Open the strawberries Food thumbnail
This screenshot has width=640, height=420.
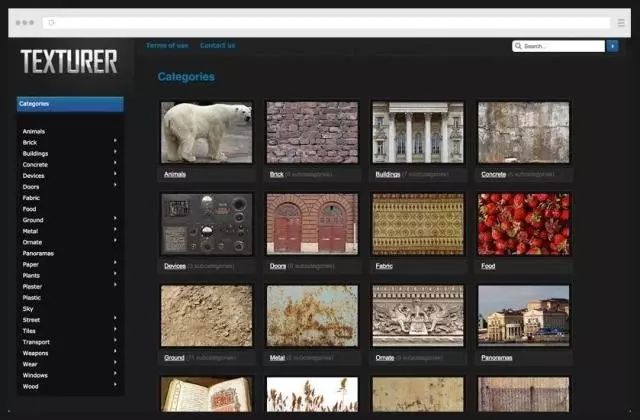coord(524,224)
